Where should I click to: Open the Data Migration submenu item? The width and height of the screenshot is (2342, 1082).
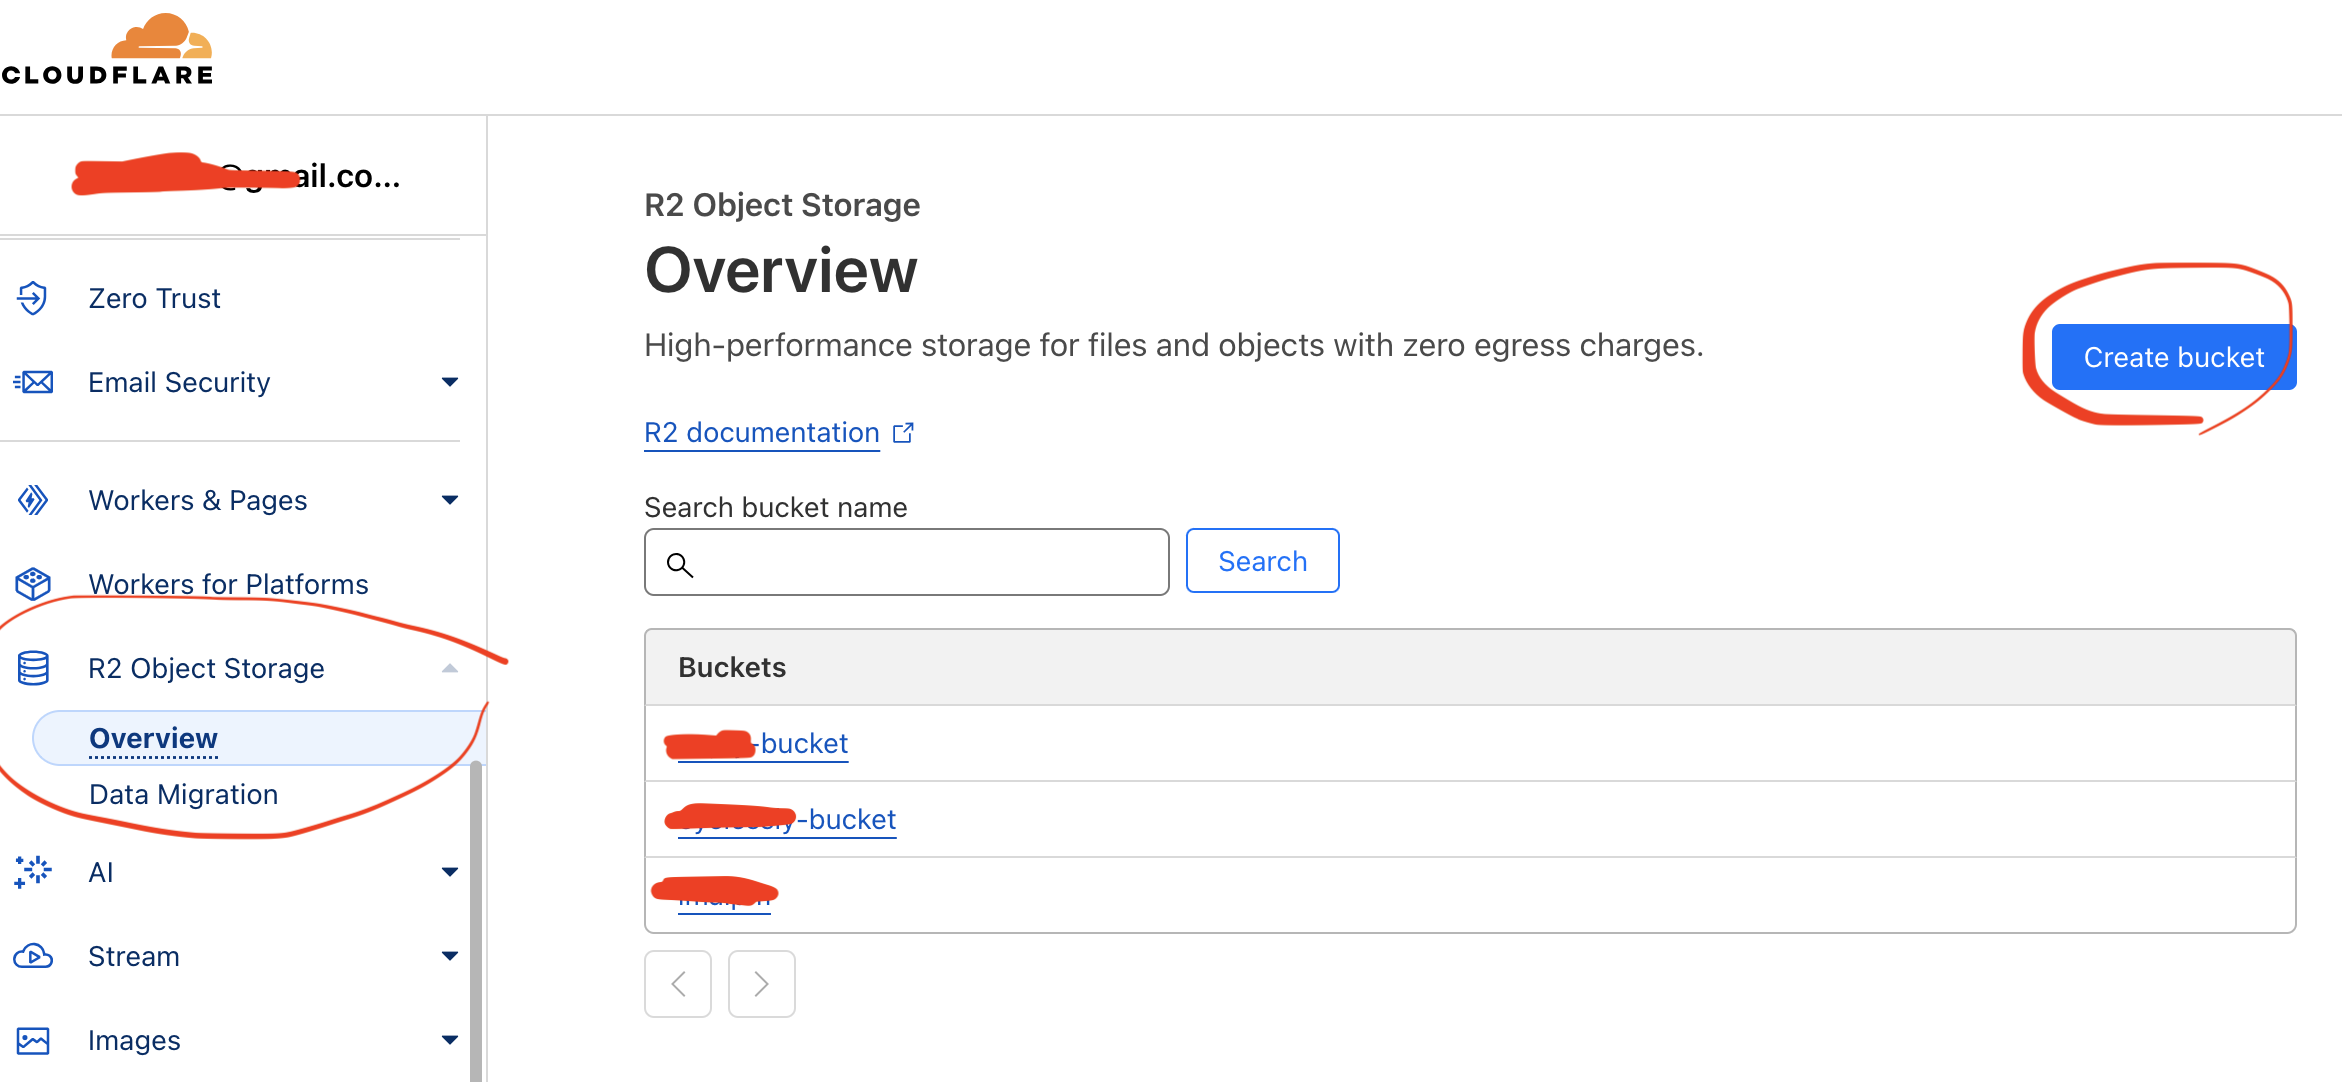pyautogui.click(x=184, y=794)
